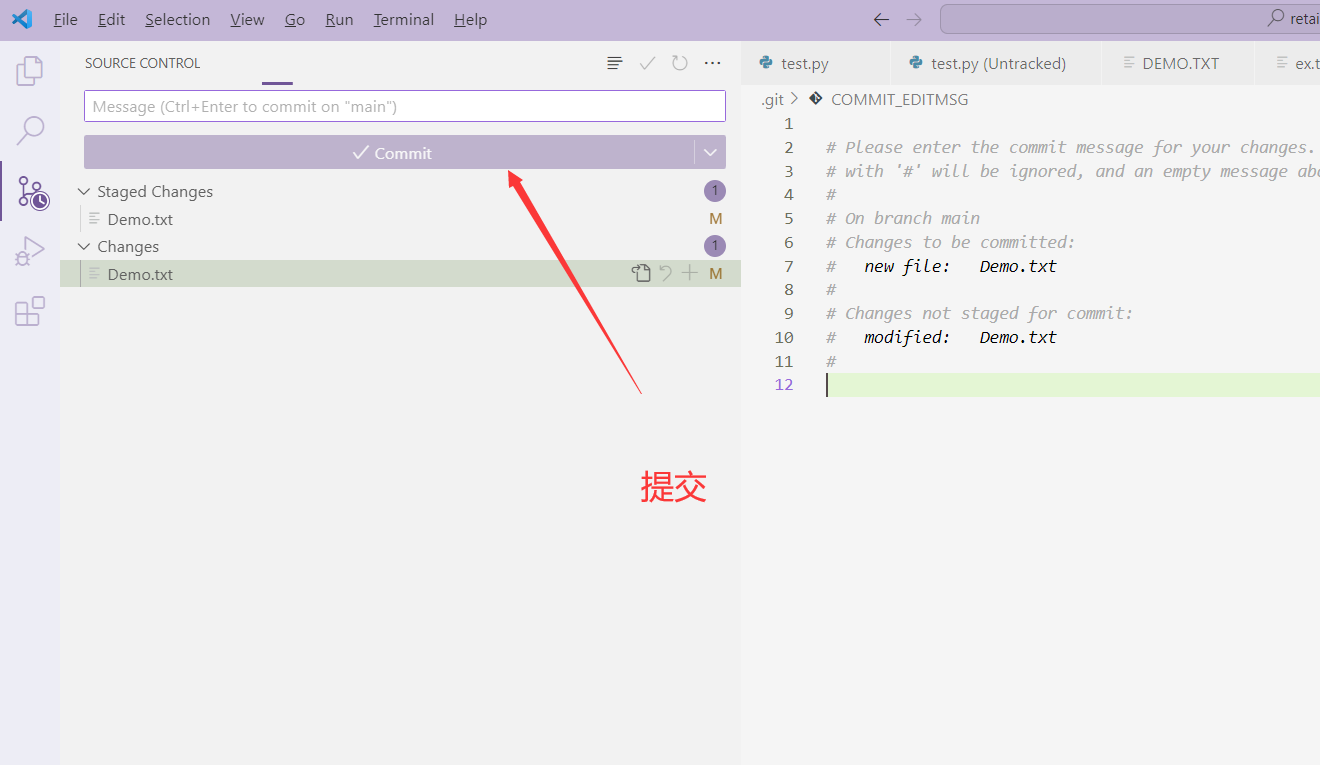The height and width of the screenshot is (765, 1320).
Task: Click the Source Control activity bar icon
Action: pos(30,191)
